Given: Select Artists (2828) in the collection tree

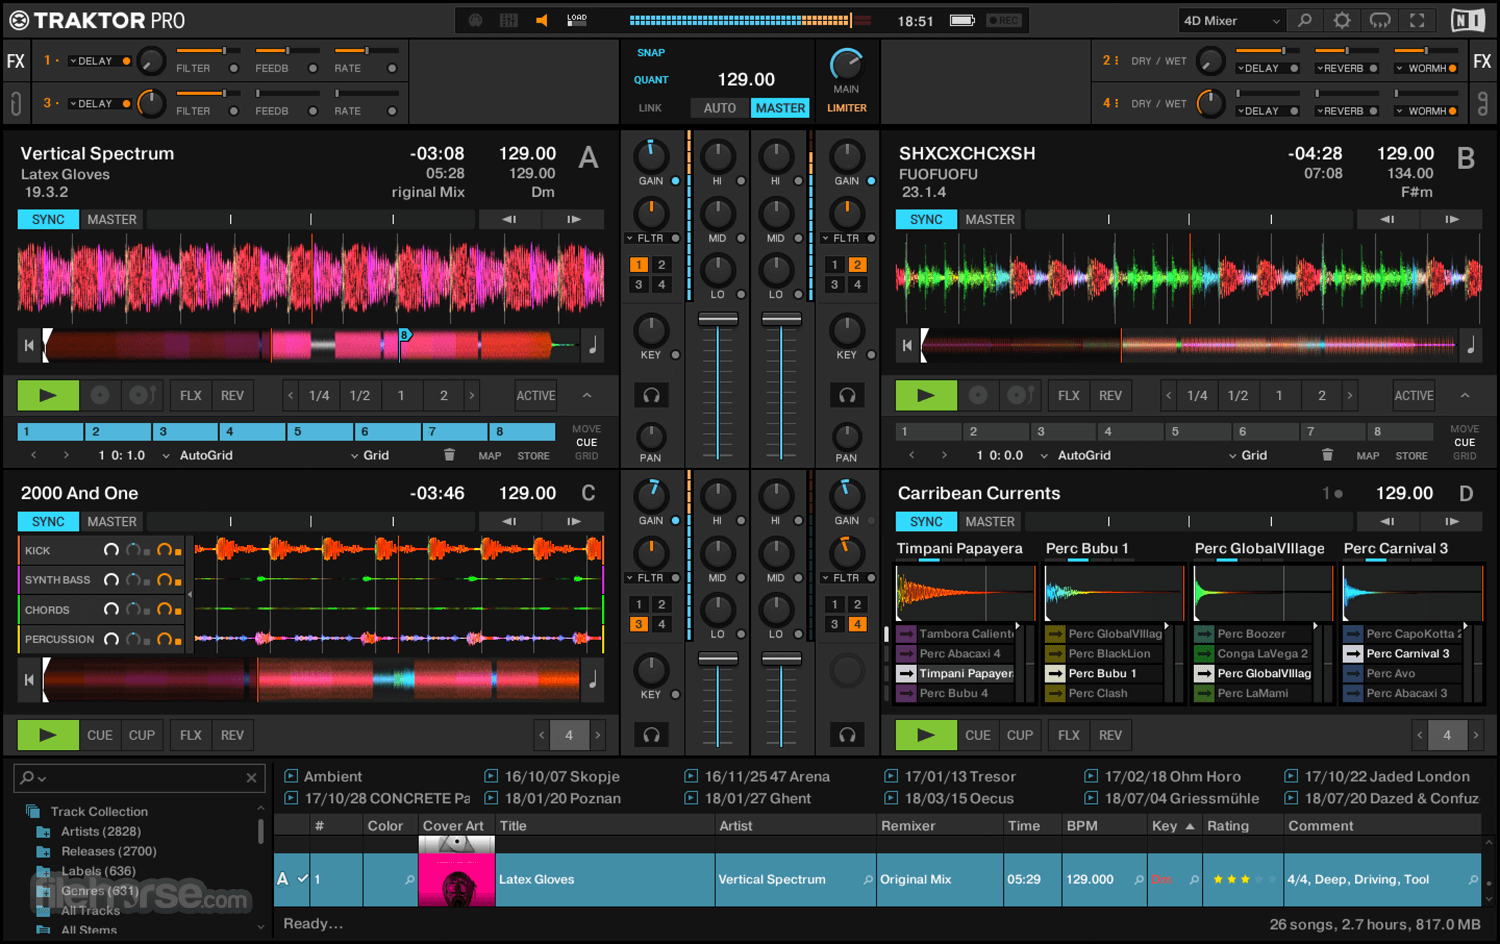Looking at the screenshot, I should click(100, 831).
